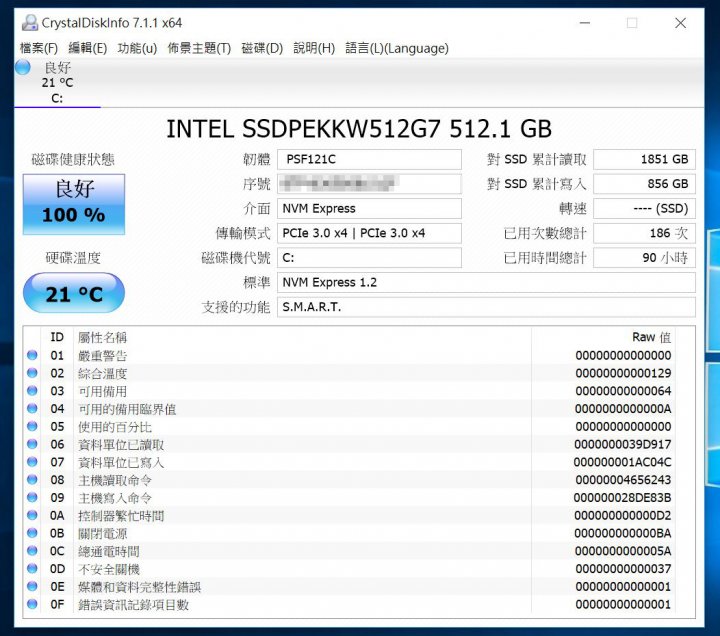Image resolution: width=720 pixels, height=636 pixels.
Task: Click raw value 000000000005A
Action: pyautogui.click(x=623, y=551)
